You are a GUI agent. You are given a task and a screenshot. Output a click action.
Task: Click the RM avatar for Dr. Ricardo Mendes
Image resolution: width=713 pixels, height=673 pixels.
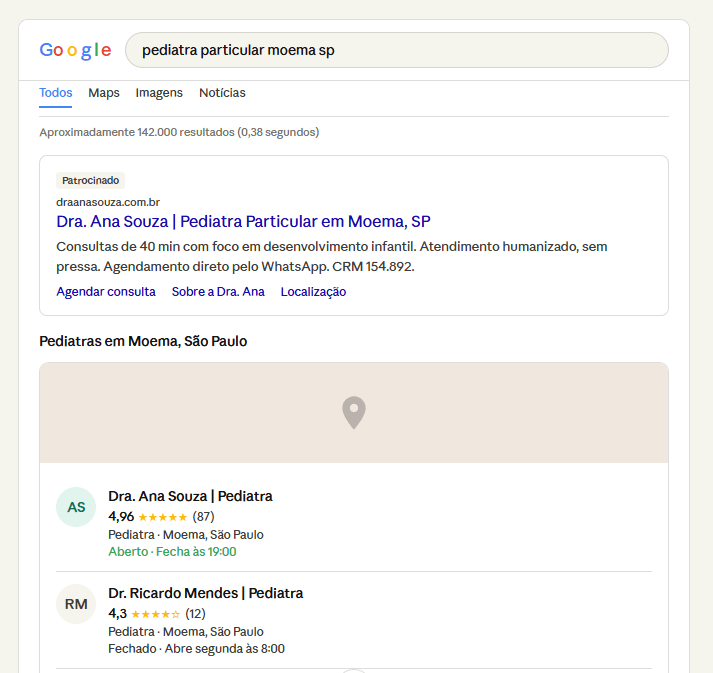(x=76, y=604)
